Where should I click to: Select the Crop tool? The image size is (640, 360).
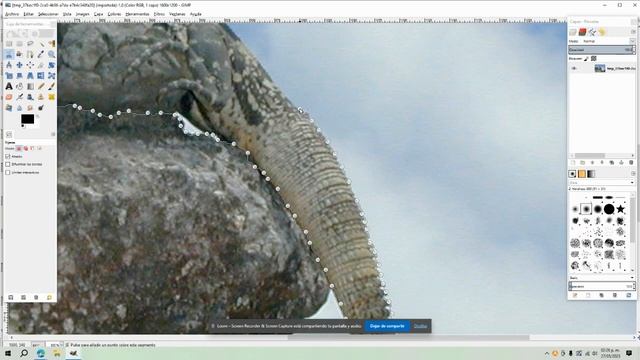click(41, 65)
